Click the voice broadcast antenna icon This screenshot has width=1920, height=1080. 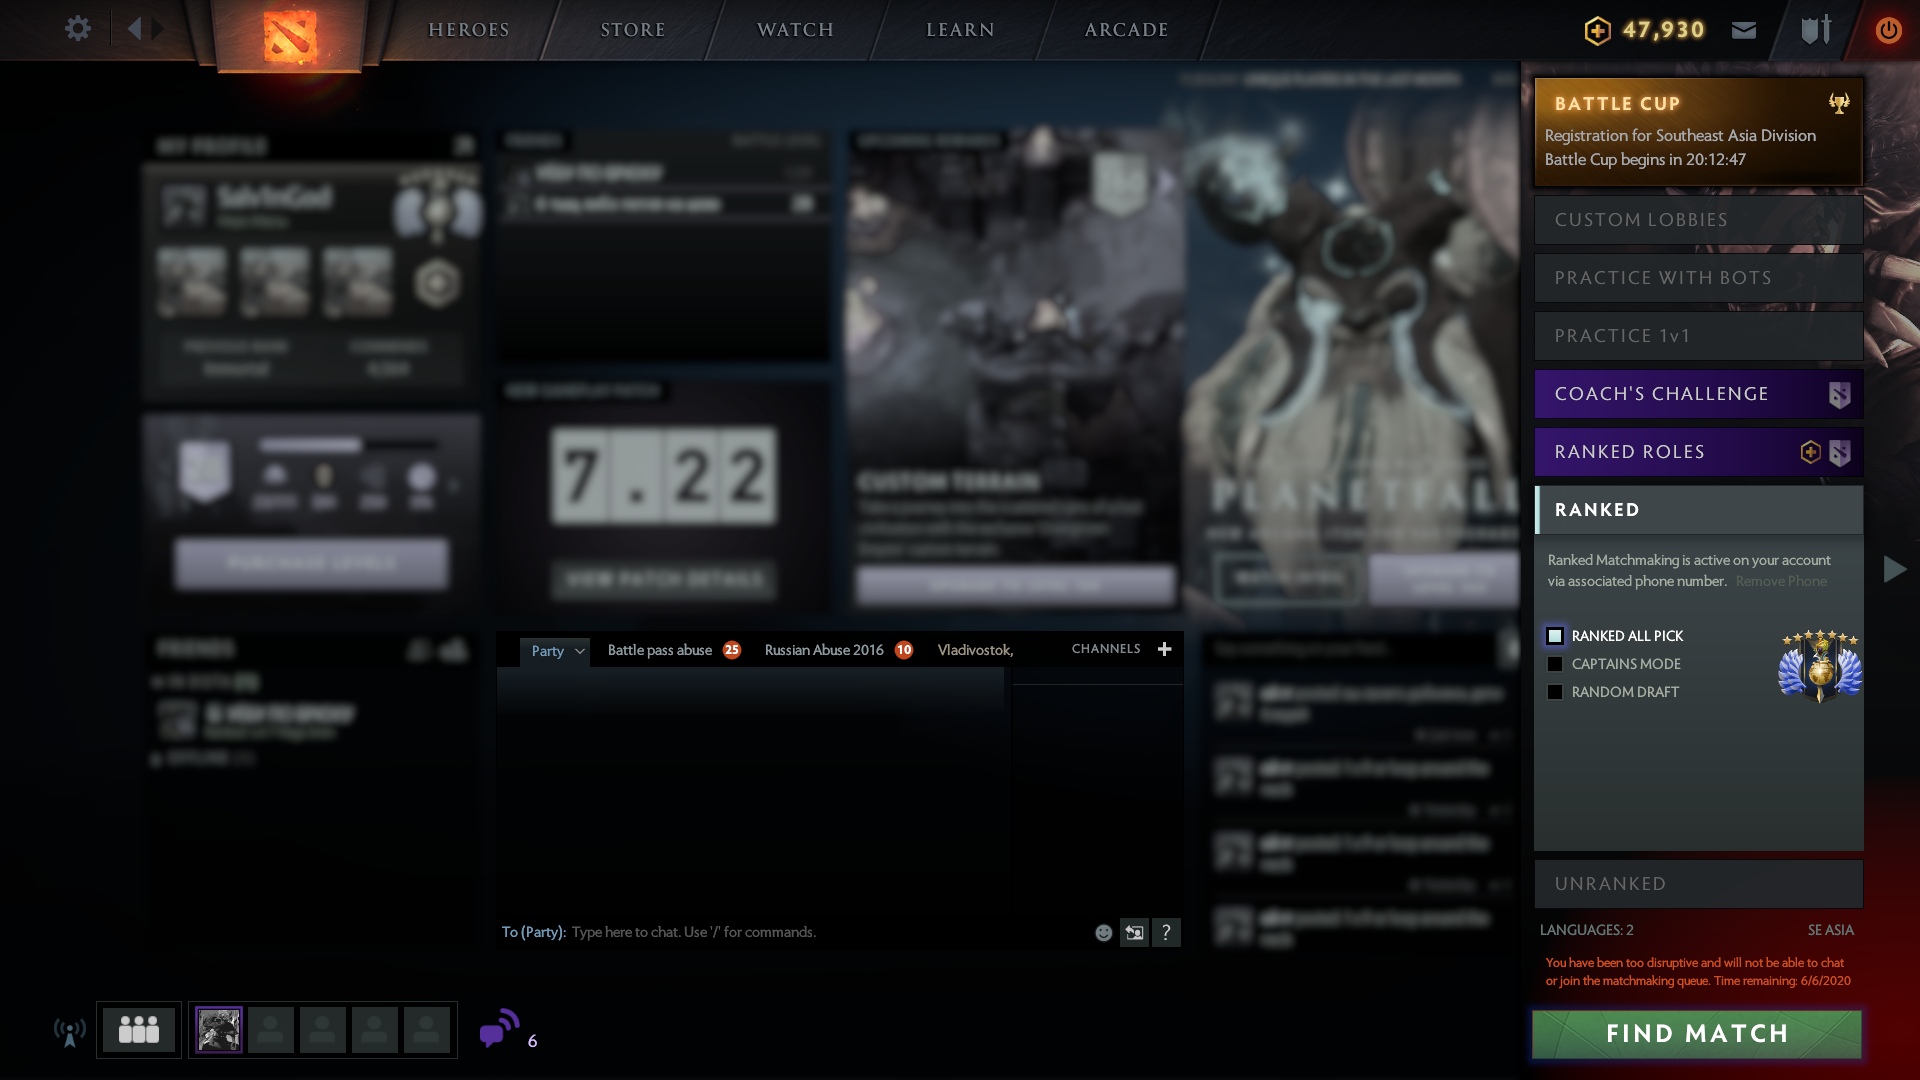pyautogui.click(x=69, y=1031)
